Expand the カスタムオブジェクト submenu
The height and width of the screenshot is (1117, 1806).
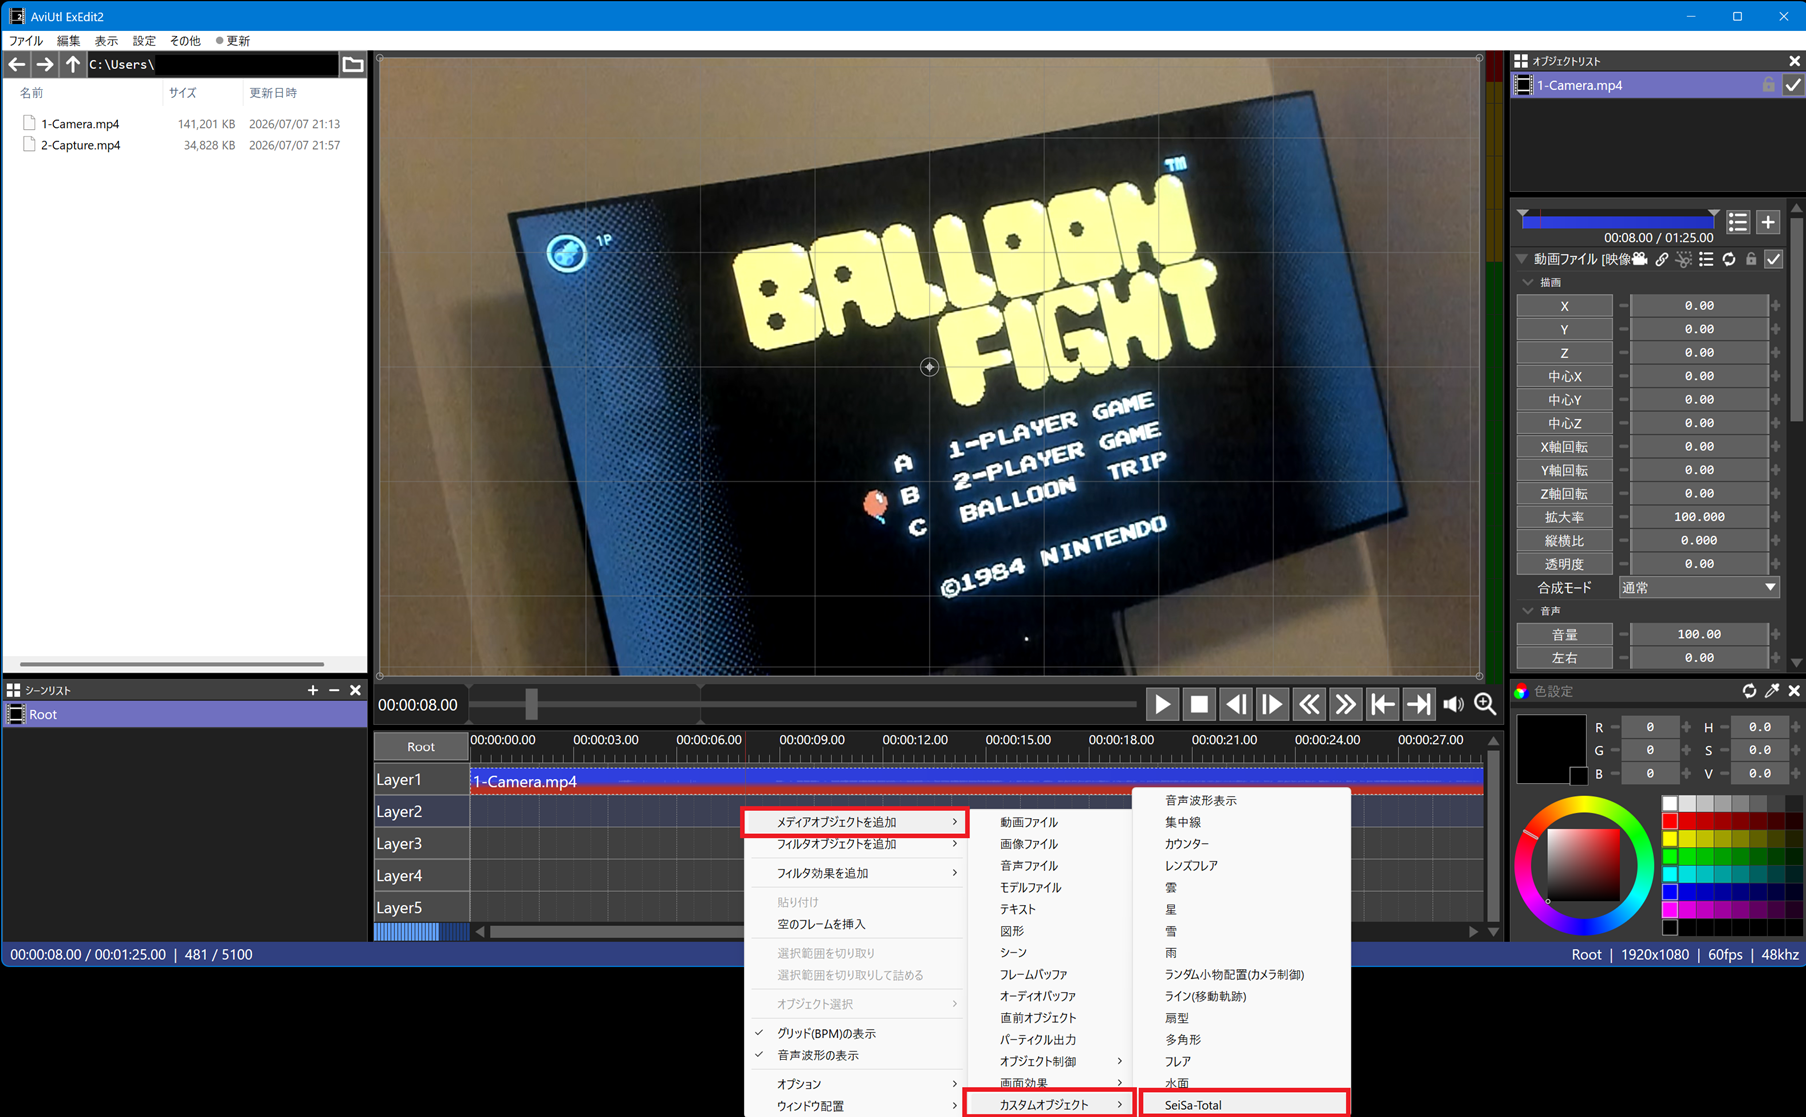[1049, 1105]
